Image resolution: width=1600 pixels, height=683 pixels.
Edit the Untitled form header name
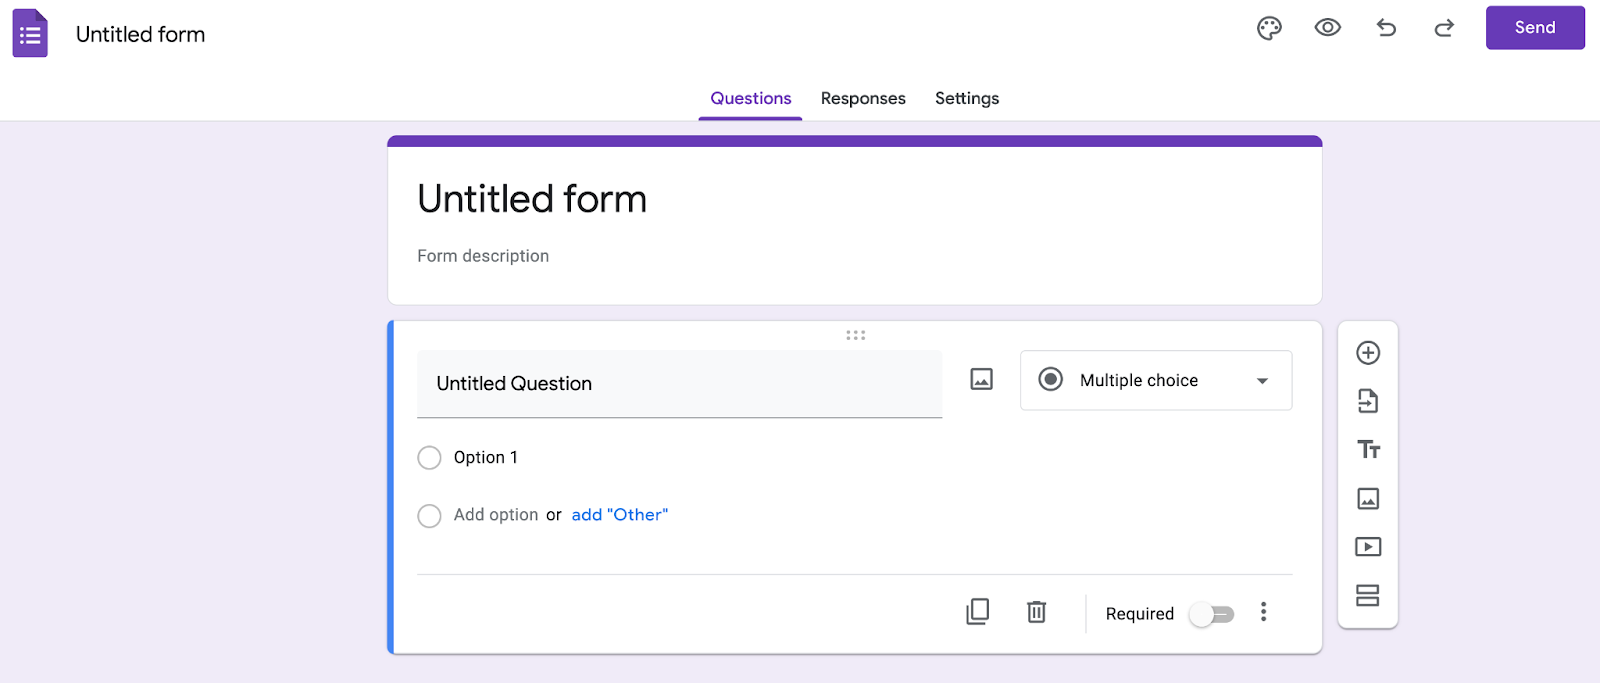140,34
